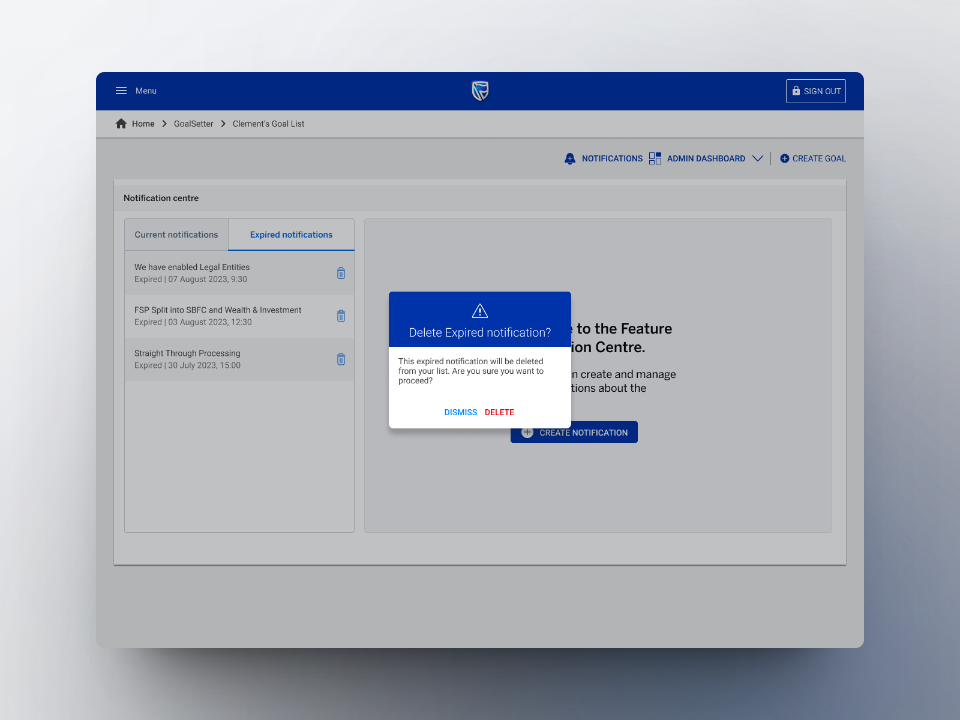Click 'Expired | 07 August 2023, 9:30' text

[191, 279]
